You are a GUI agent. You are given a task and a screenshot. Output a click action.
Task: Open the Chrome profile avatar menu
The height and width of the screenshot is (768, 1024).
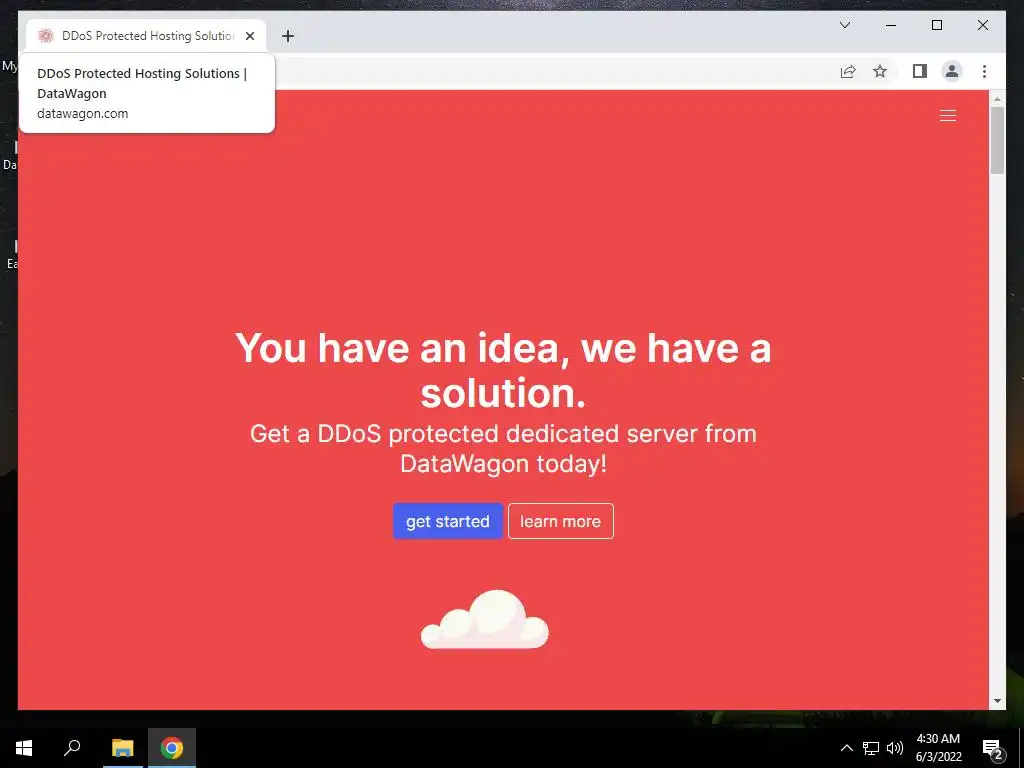[952, 71]
